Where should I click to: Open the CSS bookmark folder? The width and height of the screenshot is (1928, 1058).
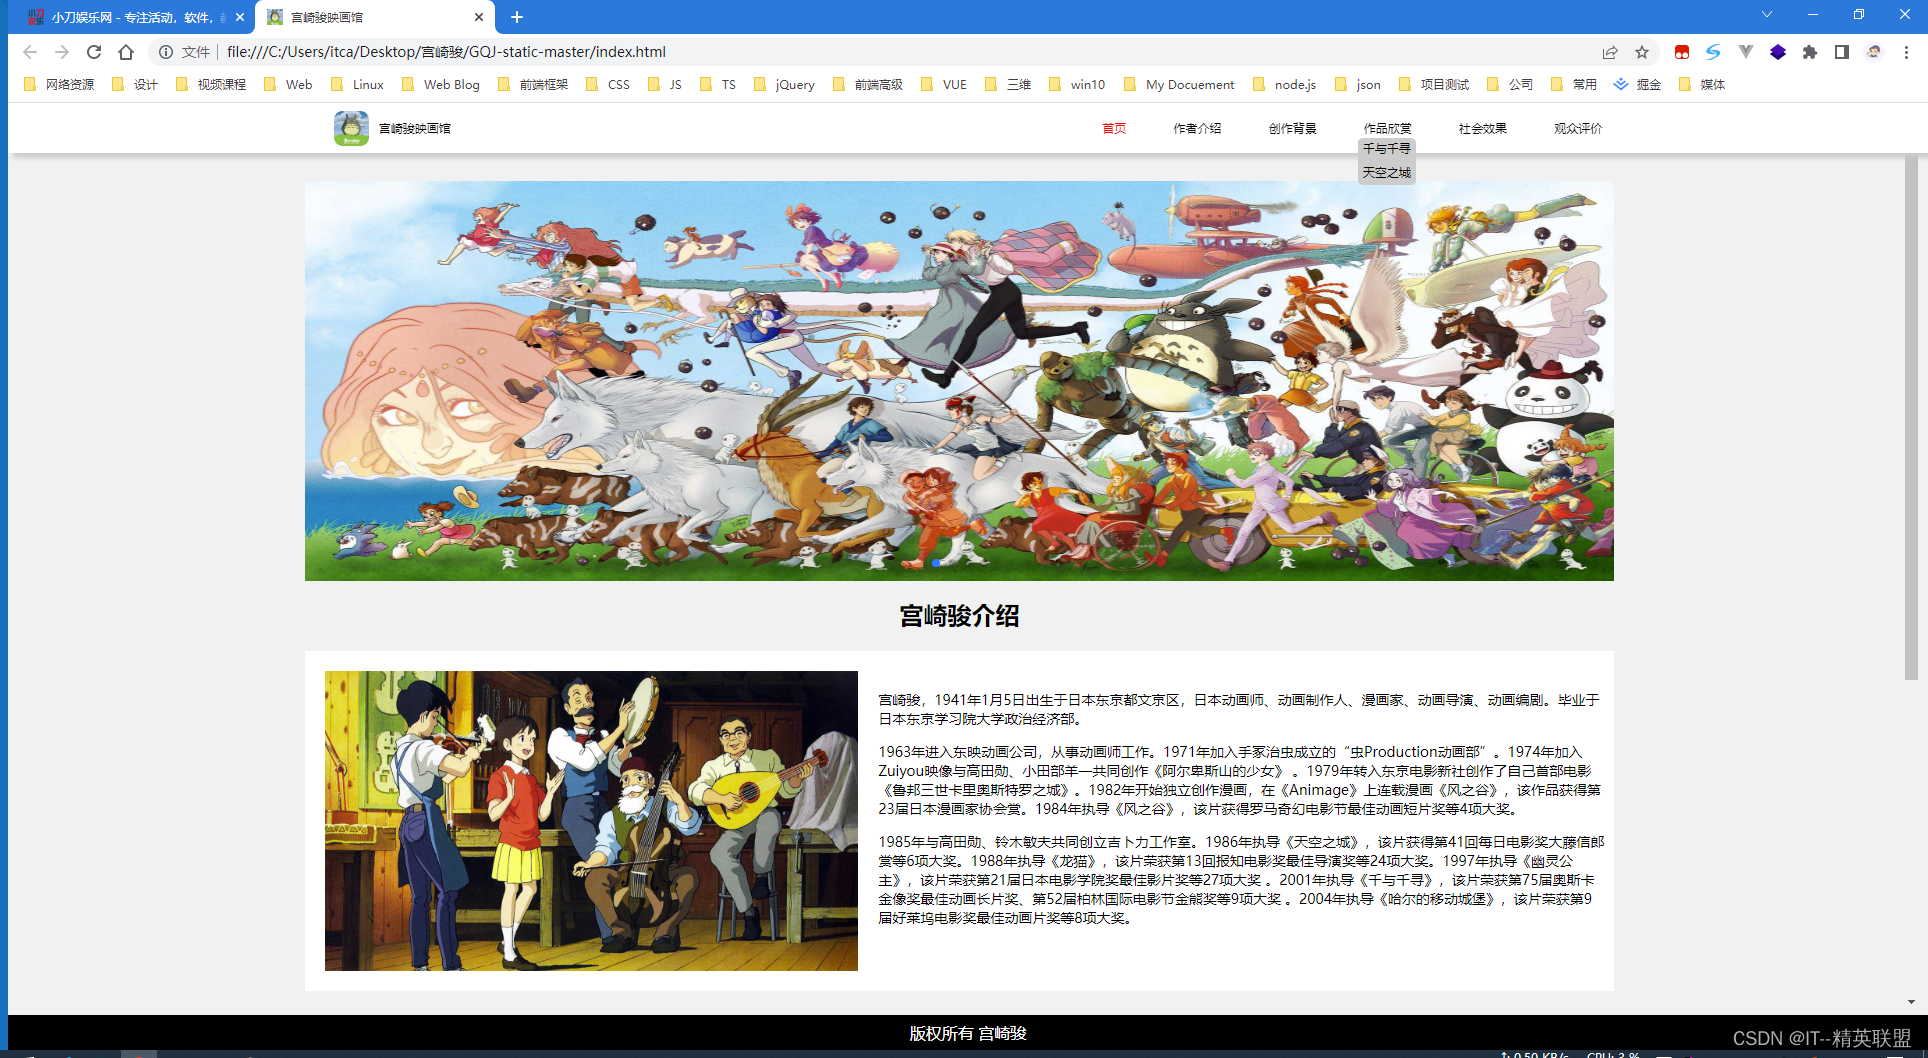coord(608,85)
